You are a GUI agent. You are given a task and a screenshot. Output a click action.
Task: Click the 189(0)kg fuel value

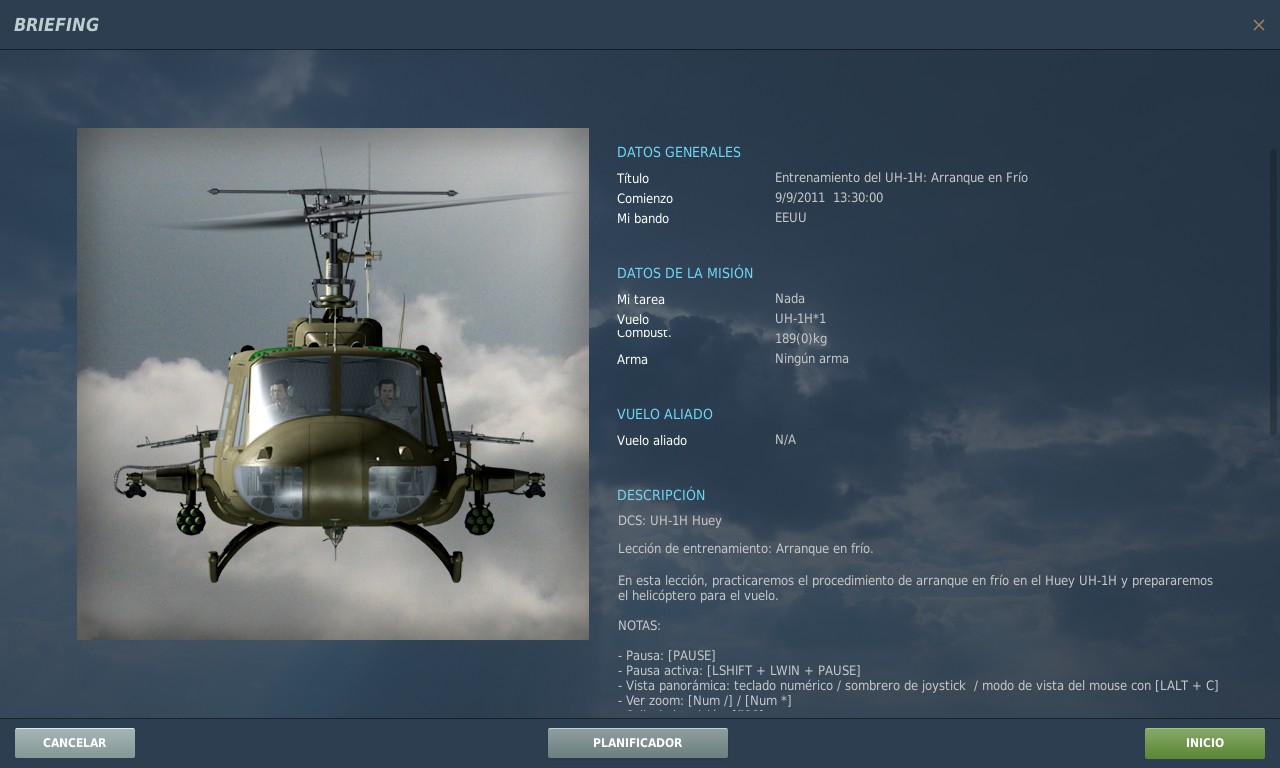click(800, 339)
